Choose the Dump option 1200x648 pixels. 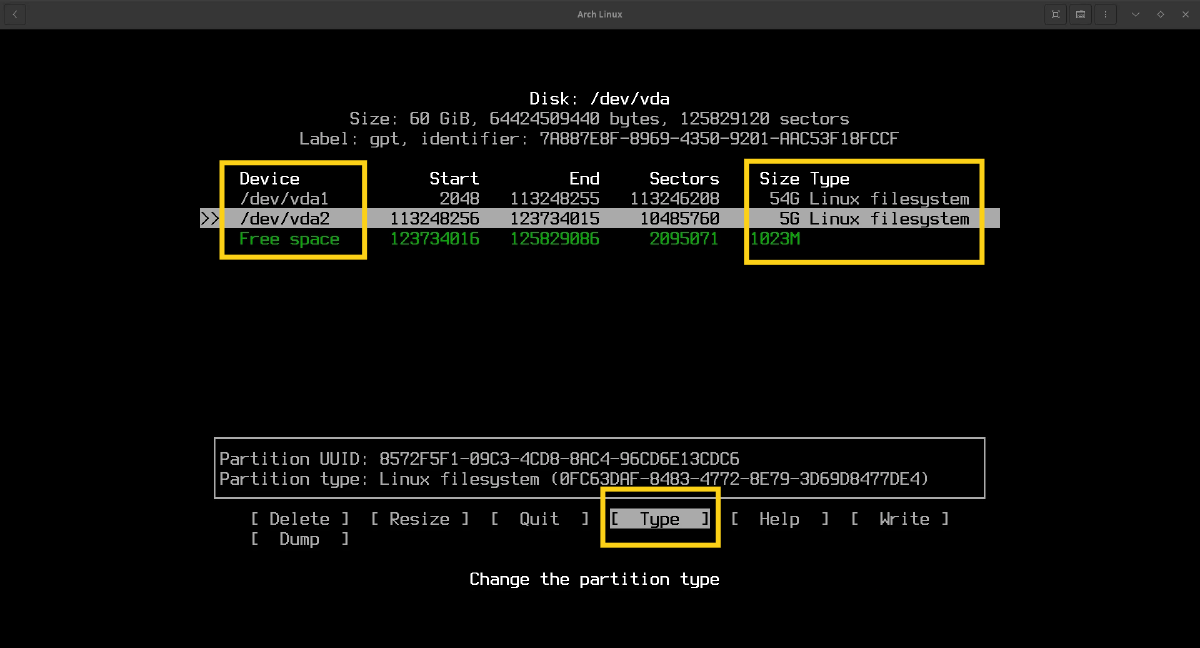click(x=299, y=539)
